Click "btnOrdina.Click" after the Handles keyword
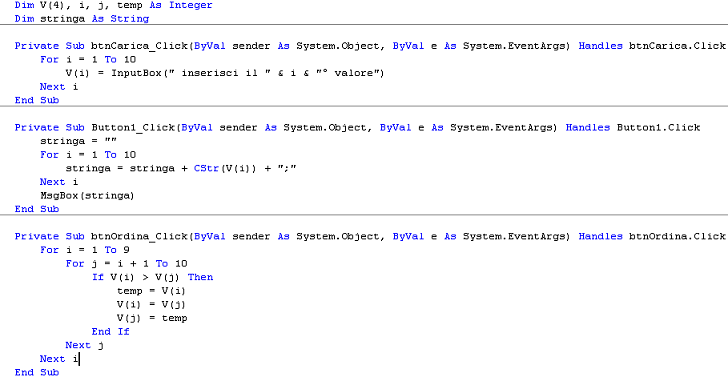 (x=677, y=236)
